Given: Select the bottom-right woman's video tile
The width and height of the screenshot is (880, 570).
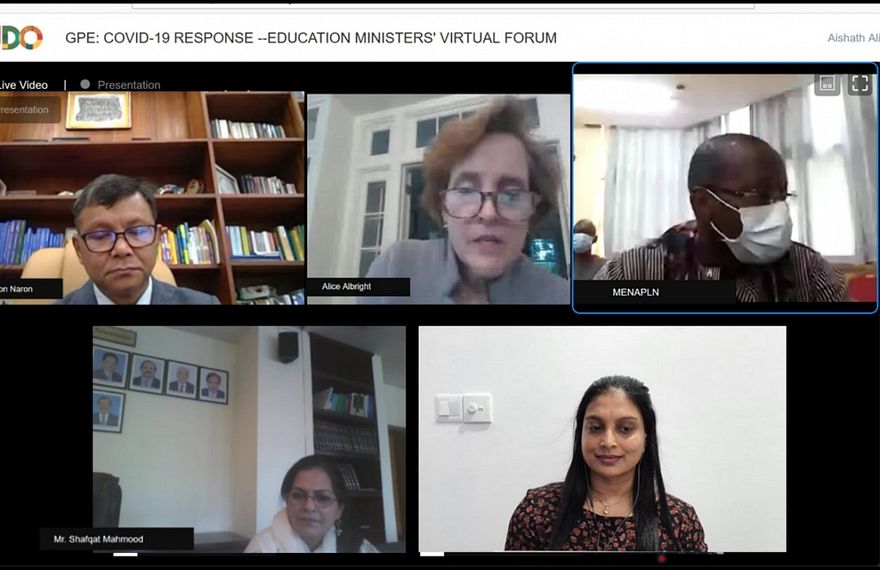Looking at the screenshot, I should [602, 439].
